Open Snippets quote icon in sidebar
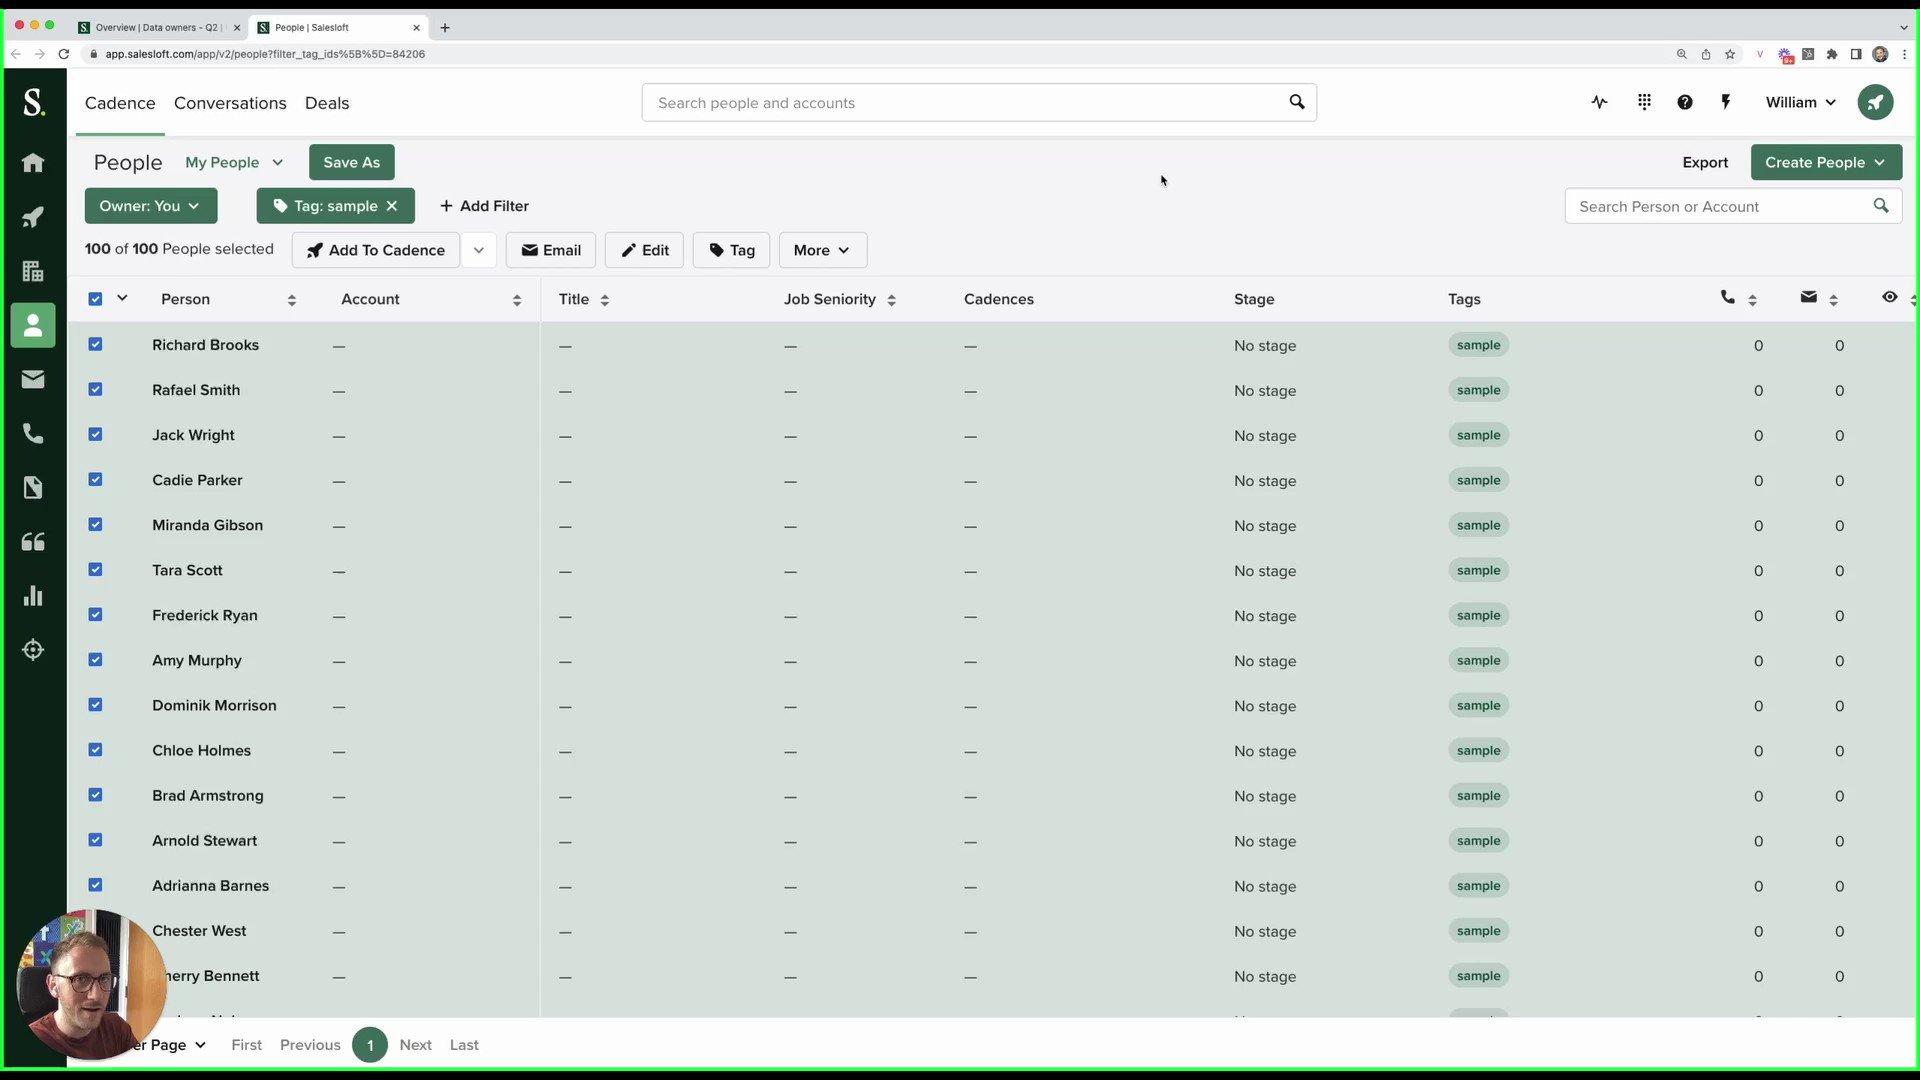 point(33,541)
